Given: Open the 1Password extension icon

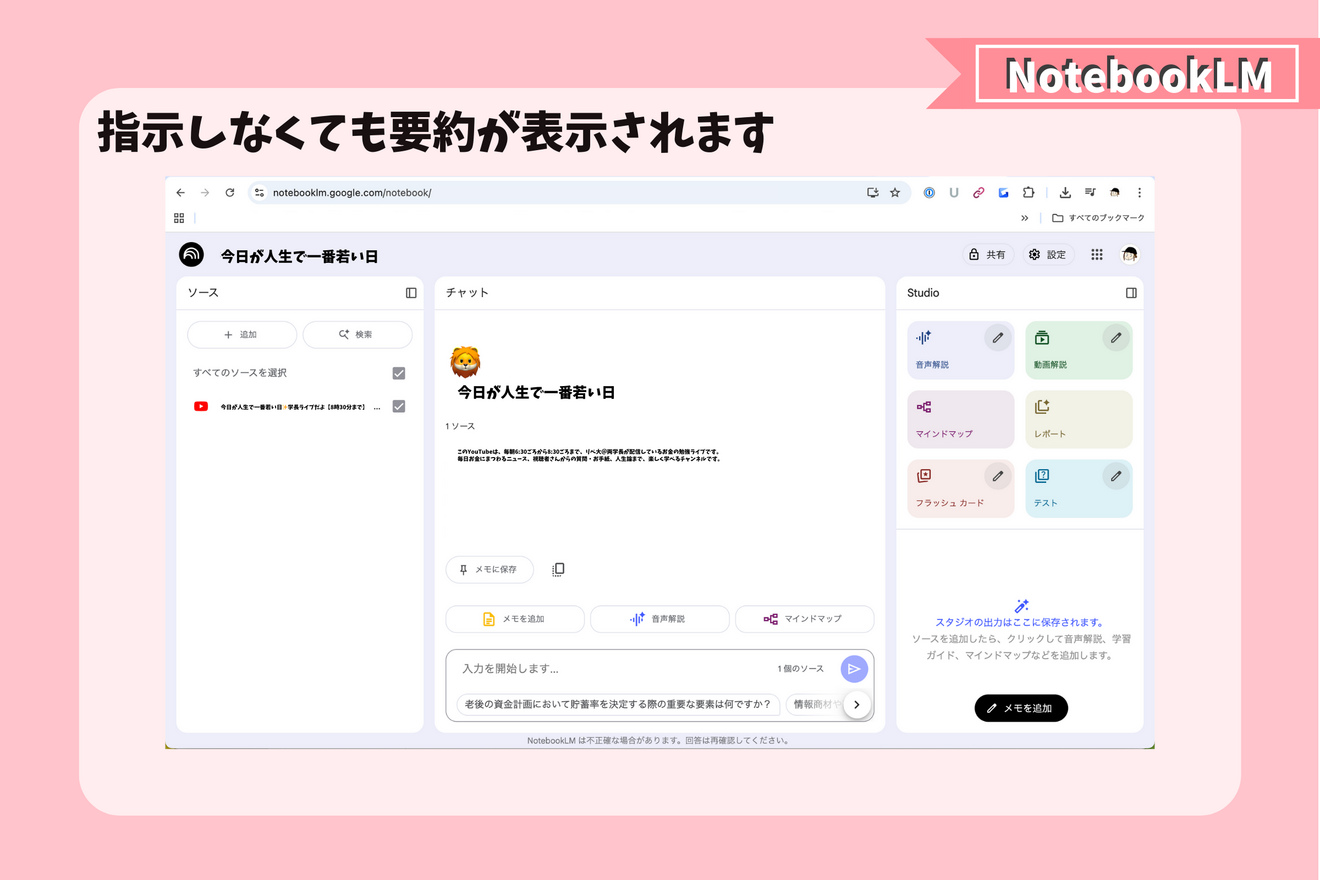Looking at the screenshot, I should pyautogui.click(x=929, y=193).
